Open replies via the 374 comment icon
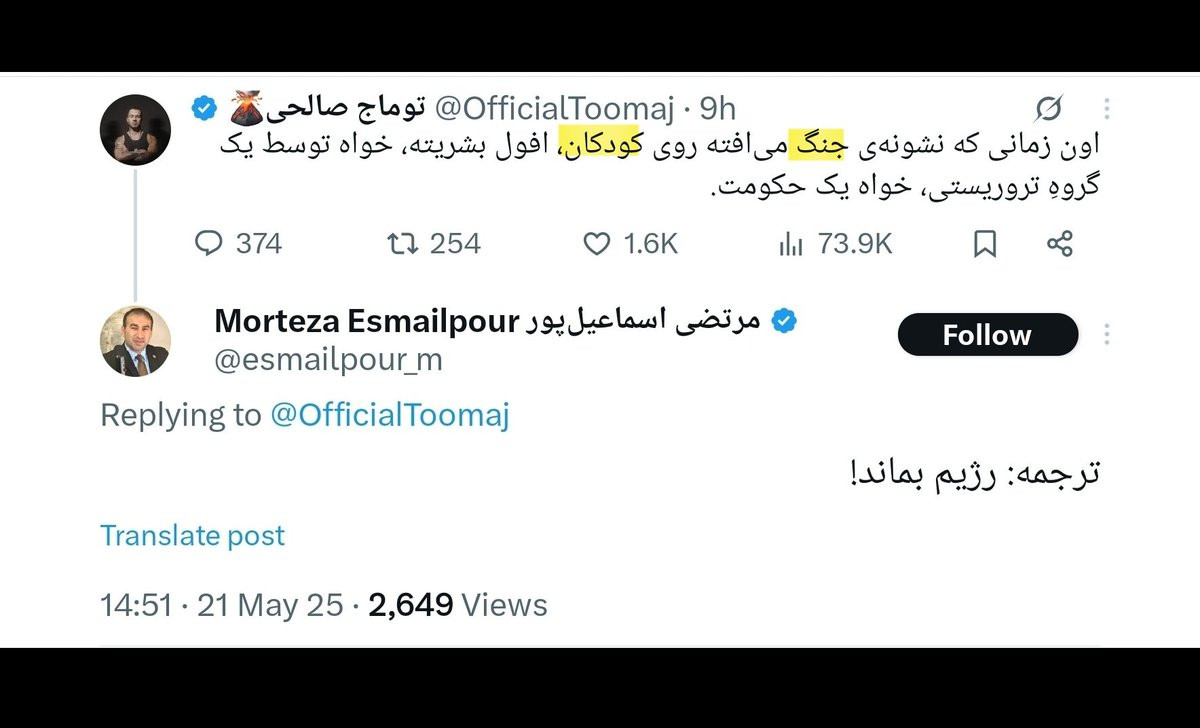 pyautogui.click(x=208, y=243)
